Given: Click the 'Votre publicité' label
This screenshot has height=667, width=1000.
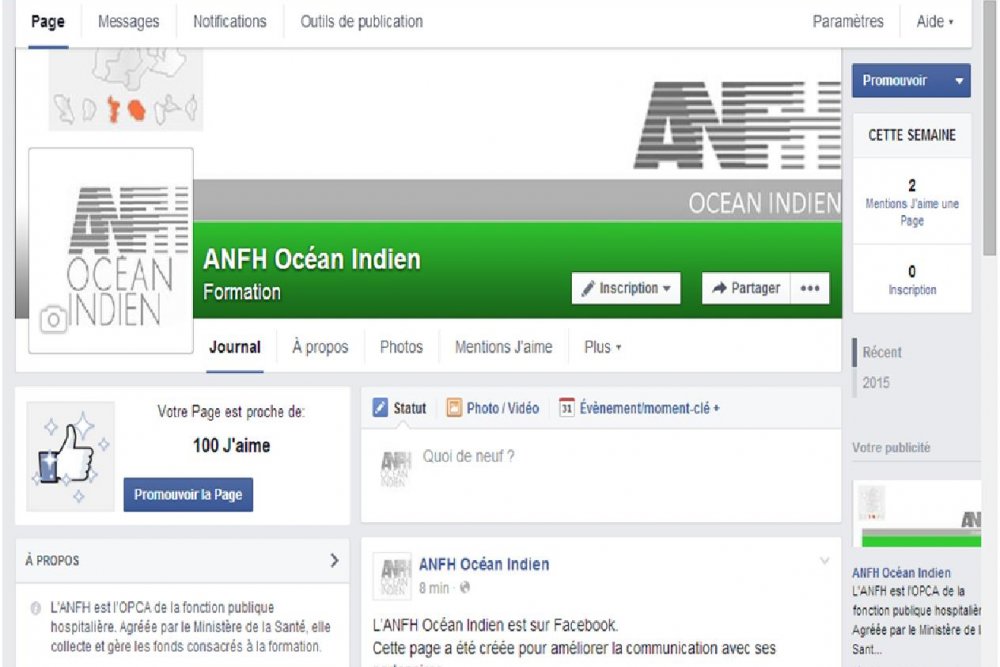Looking at the screenshot, I should (891, 448).
